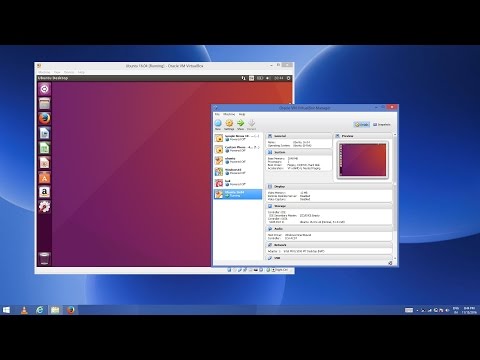This screenshot has height=360, width=480.
Task: Open Ubuntu Software from the launcher
Action: pyautogui.click(x=45, y=178)
